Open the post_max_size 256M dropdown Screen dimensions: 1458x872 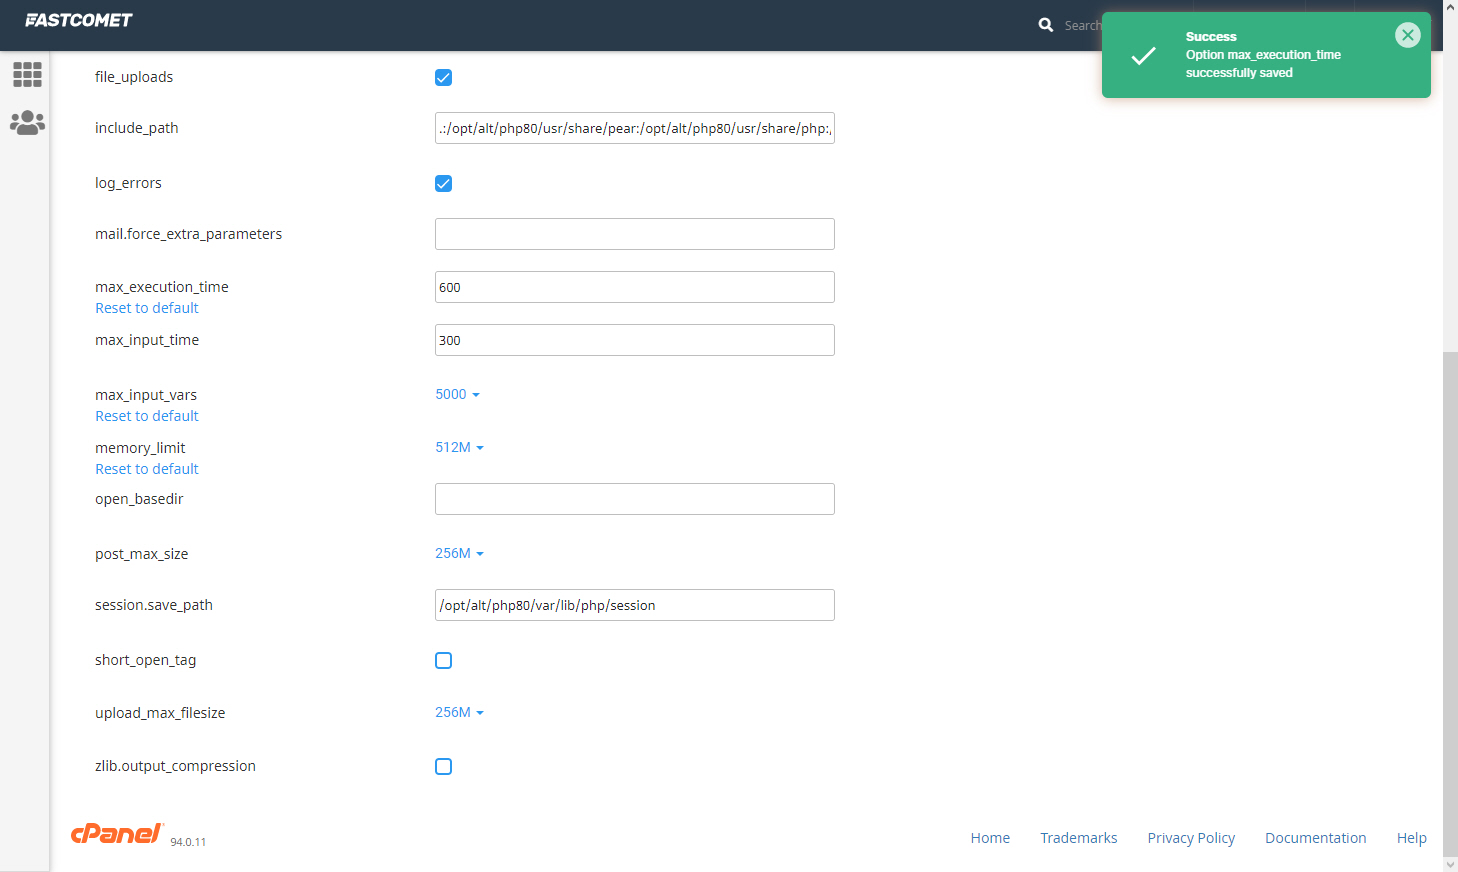[459, 553]
